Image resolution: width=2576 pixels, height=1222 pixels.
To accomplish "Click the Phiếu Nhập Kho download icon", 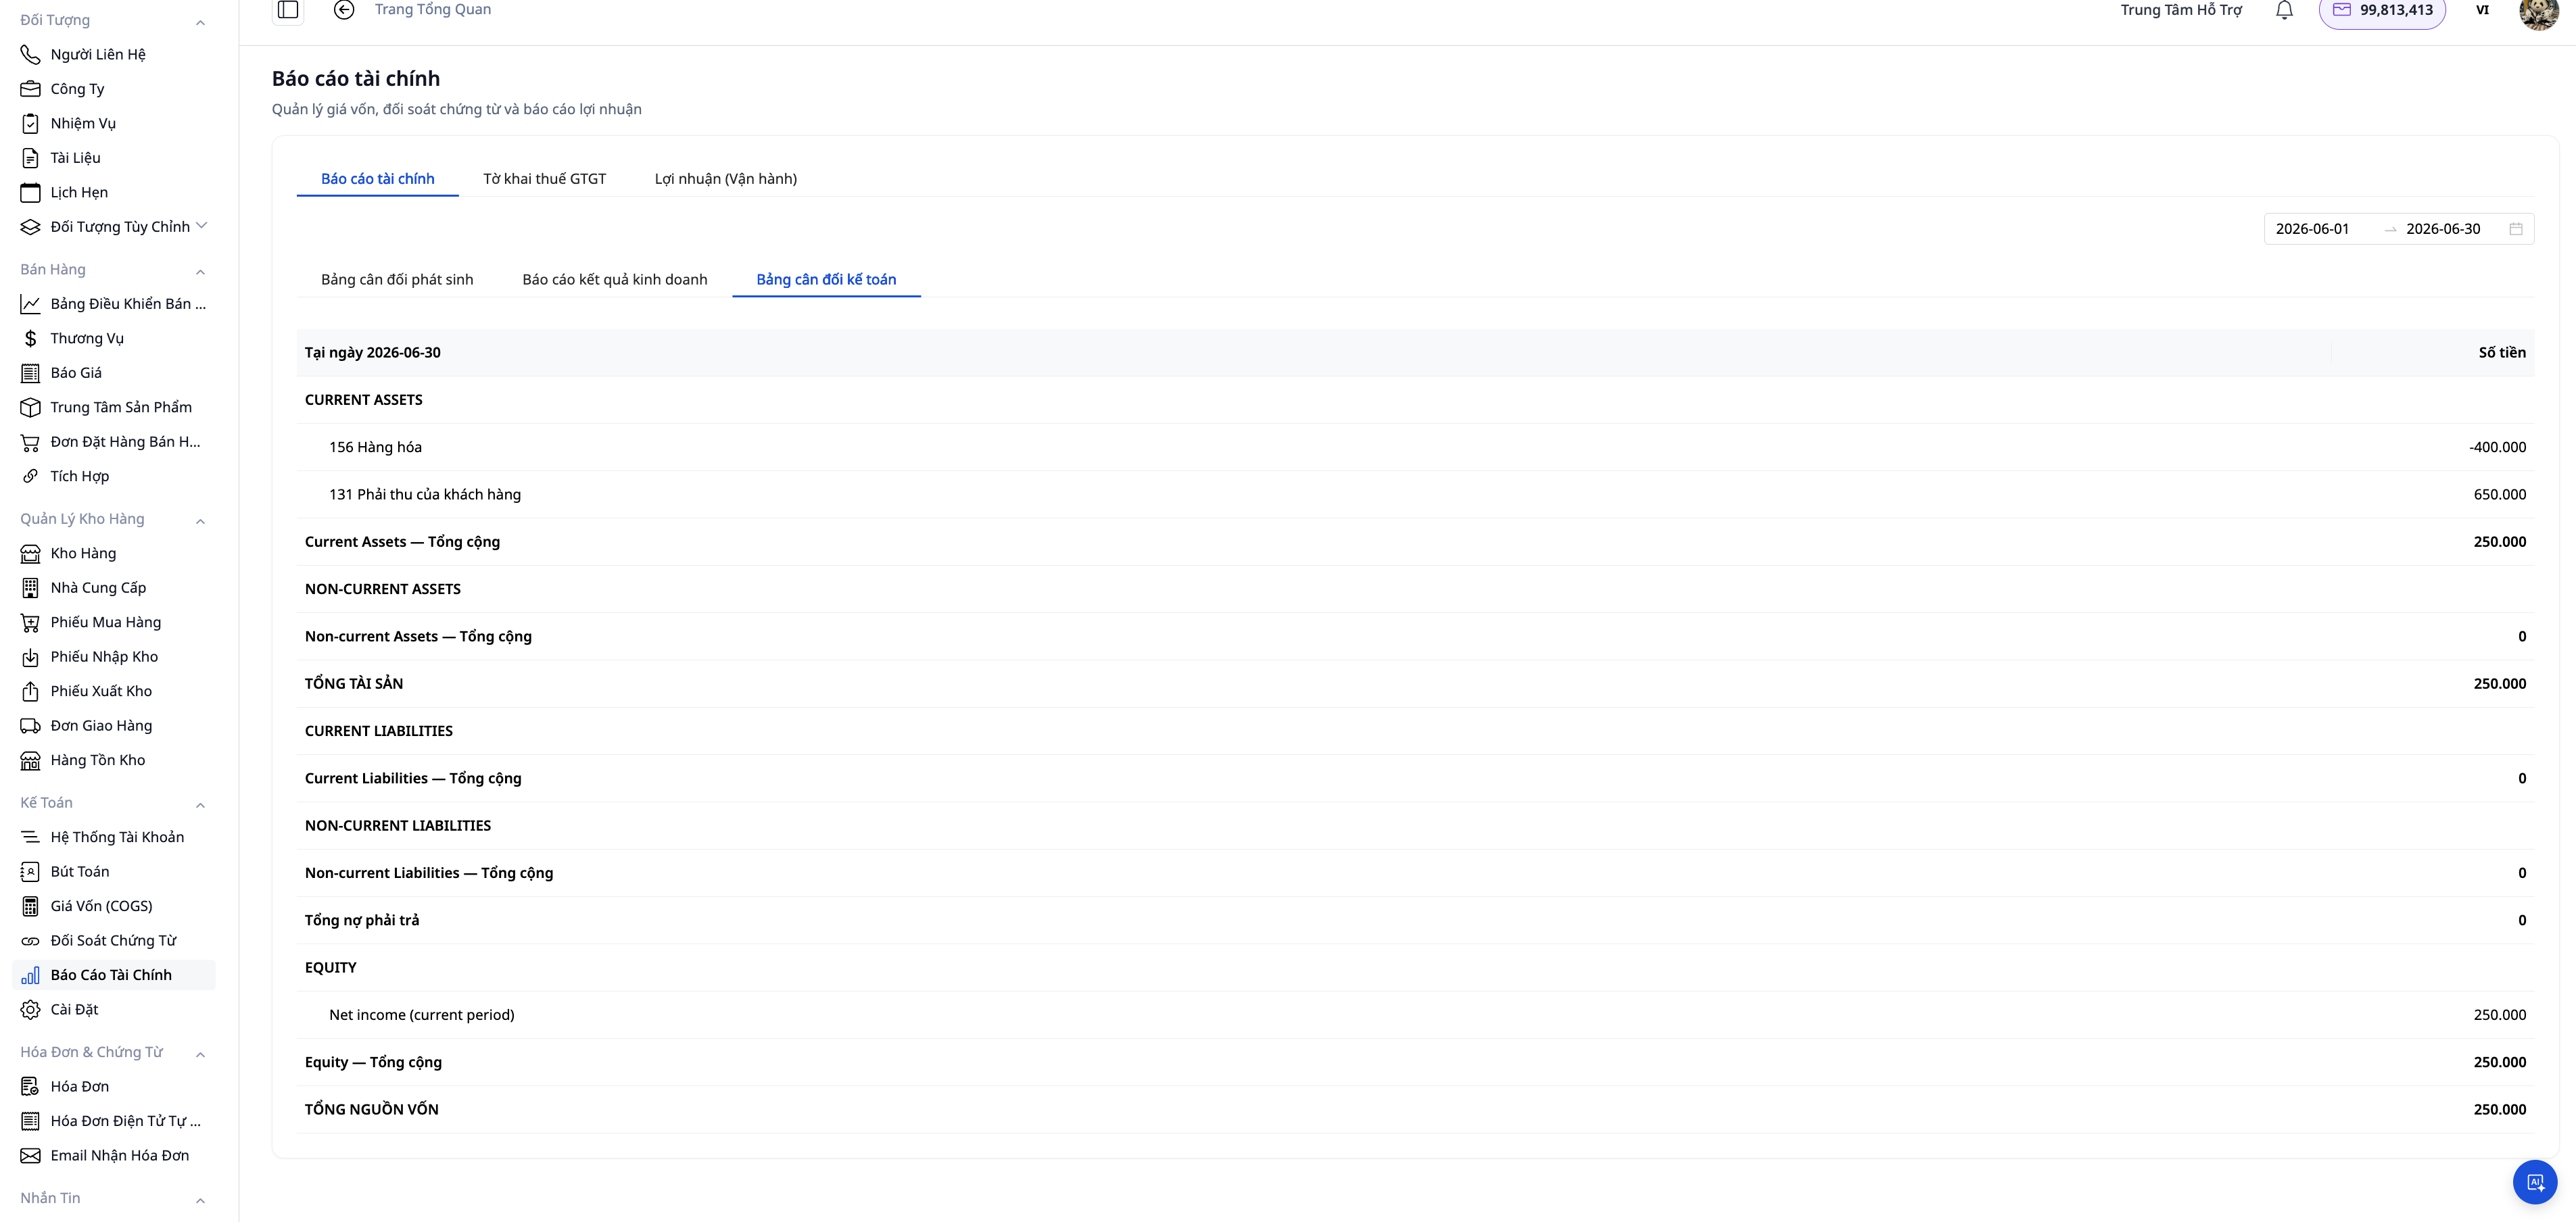I will (31, 657).
